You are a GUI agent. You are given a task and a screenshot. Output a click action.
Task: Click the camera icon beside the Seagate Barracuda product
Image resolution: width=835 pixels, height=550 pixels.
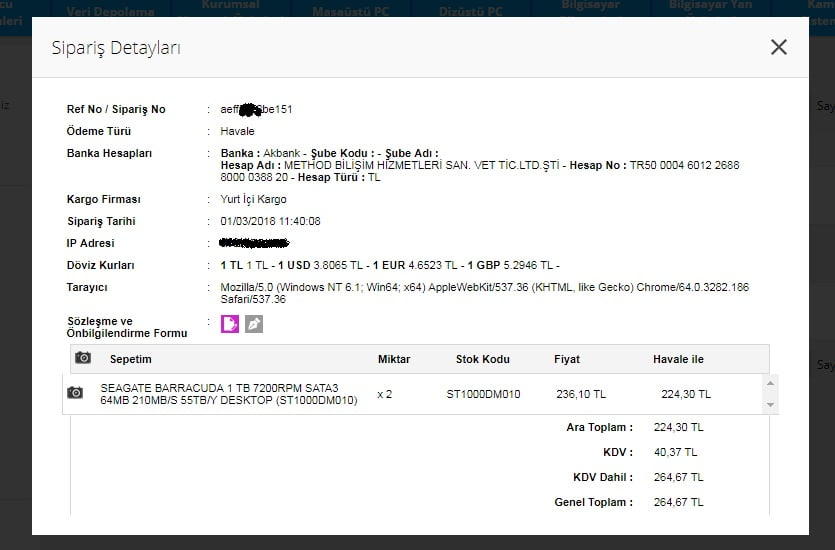click(75, 393)
